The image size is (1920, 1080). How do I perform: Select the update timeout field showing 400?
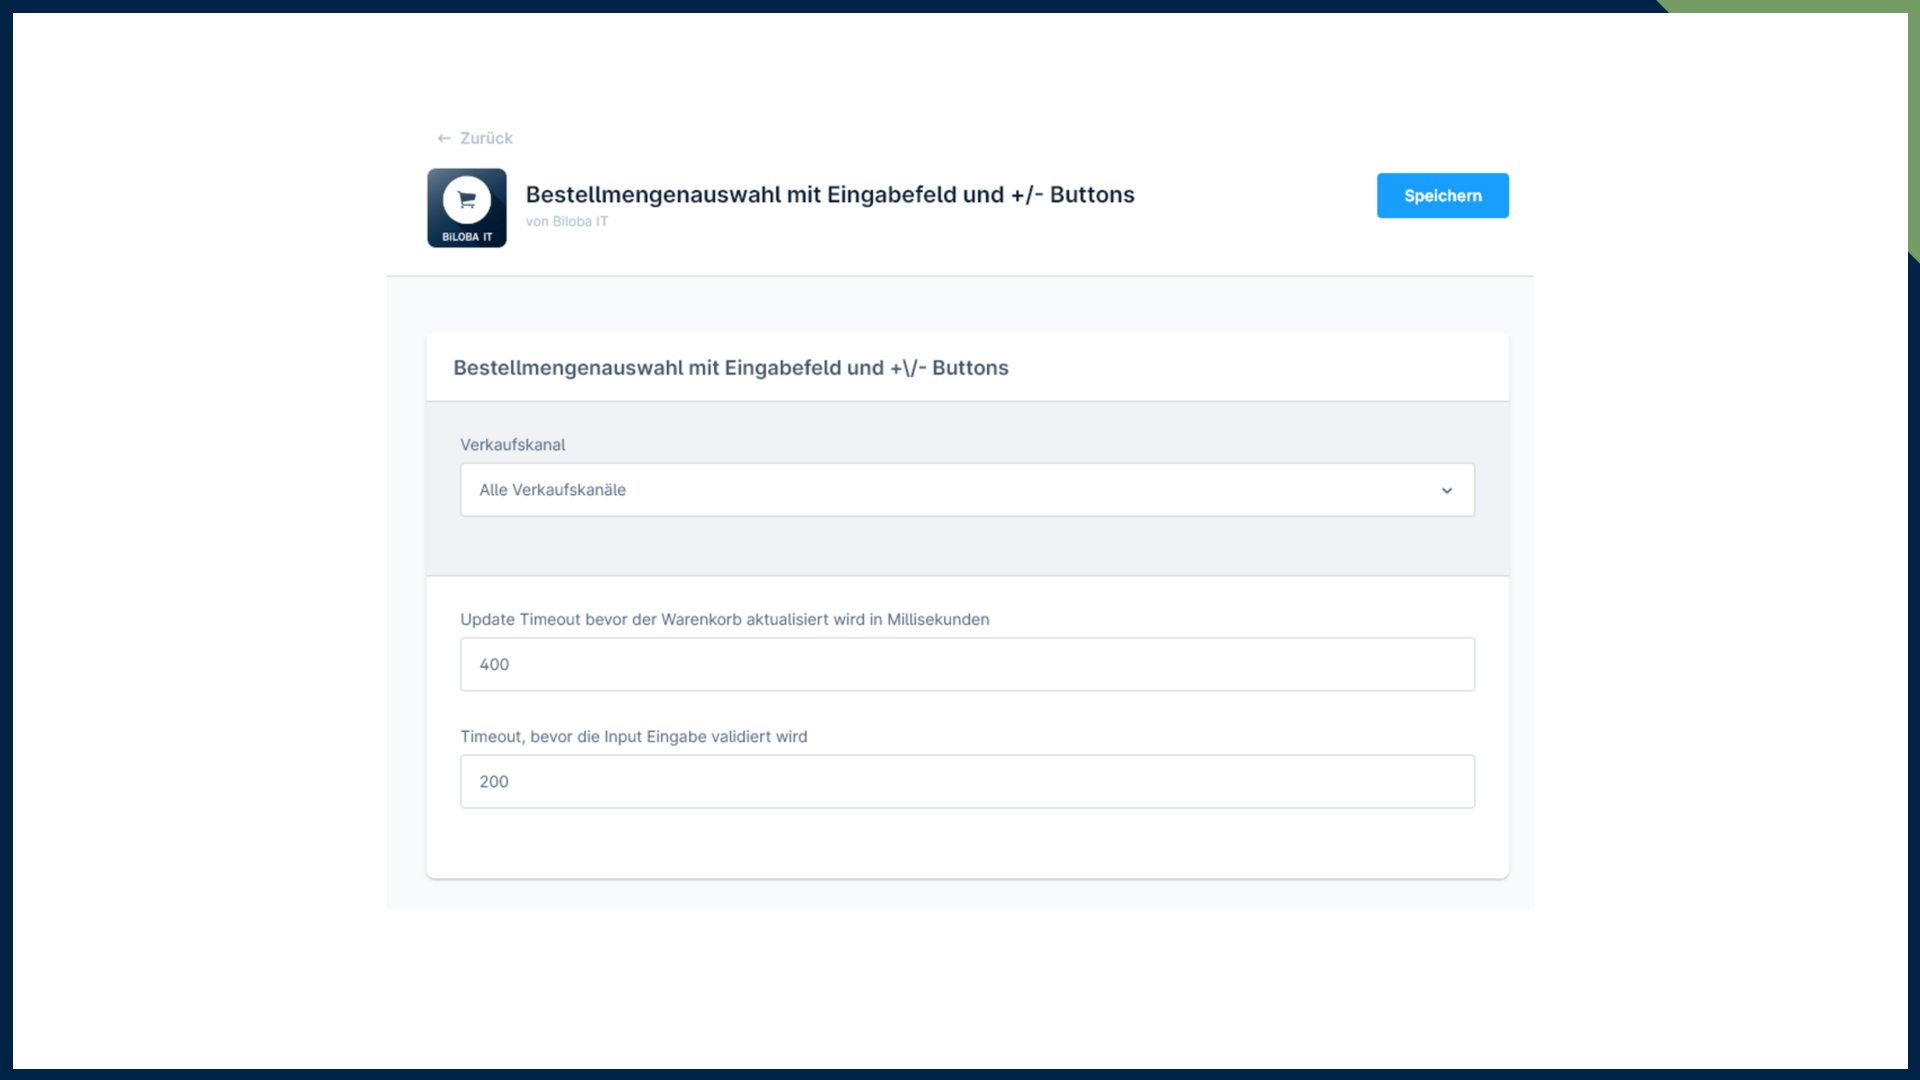(966, 664)
